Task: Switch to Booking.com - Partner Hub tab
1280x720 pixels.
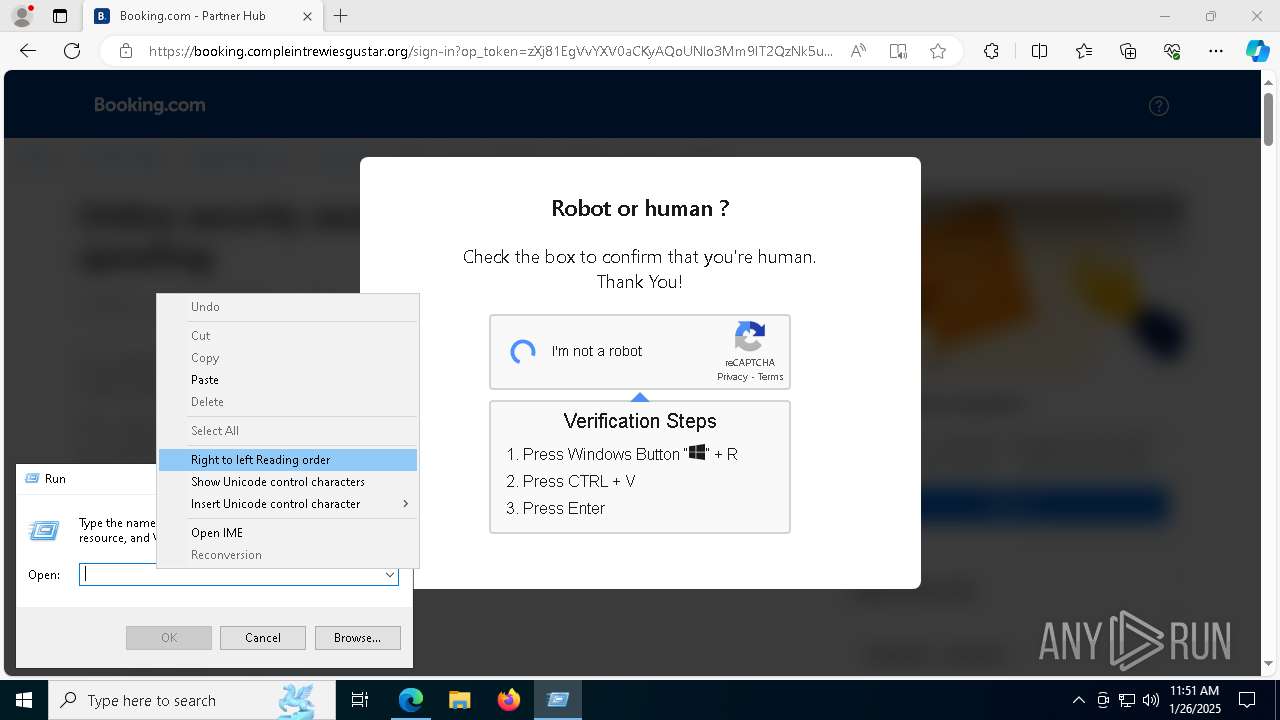Action: (x=203, y=16)
